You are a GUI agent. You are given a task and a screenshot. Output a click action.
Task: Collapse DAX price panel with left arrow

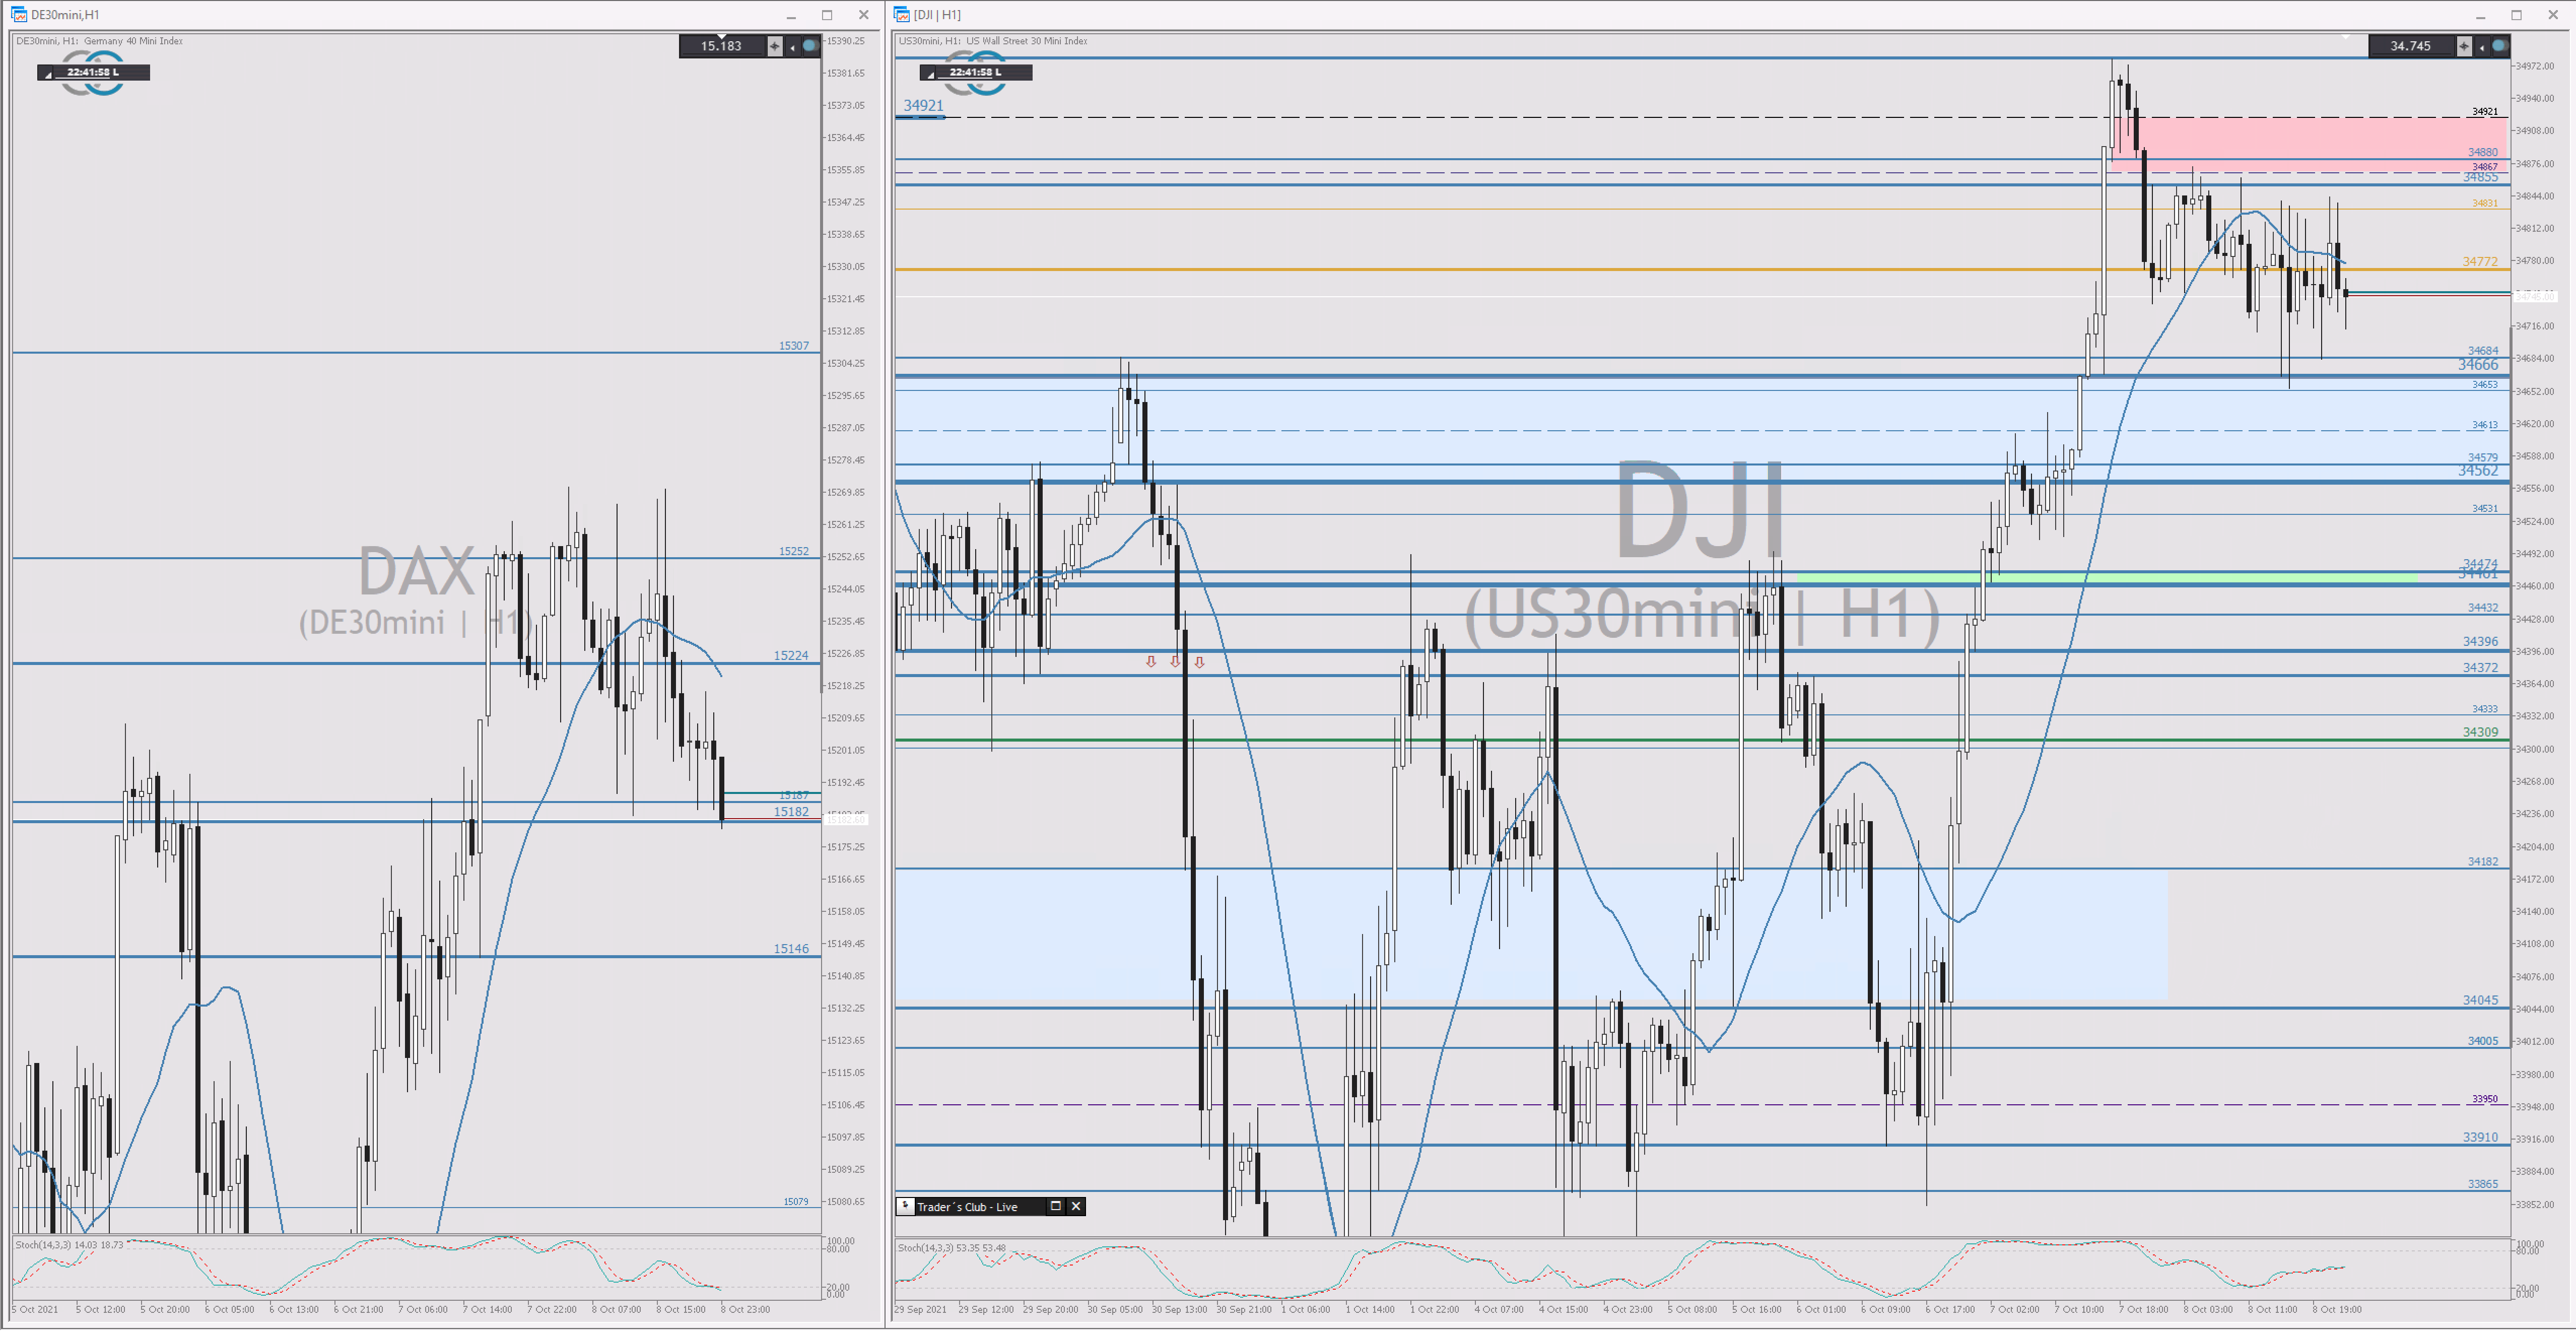[792, 47]
